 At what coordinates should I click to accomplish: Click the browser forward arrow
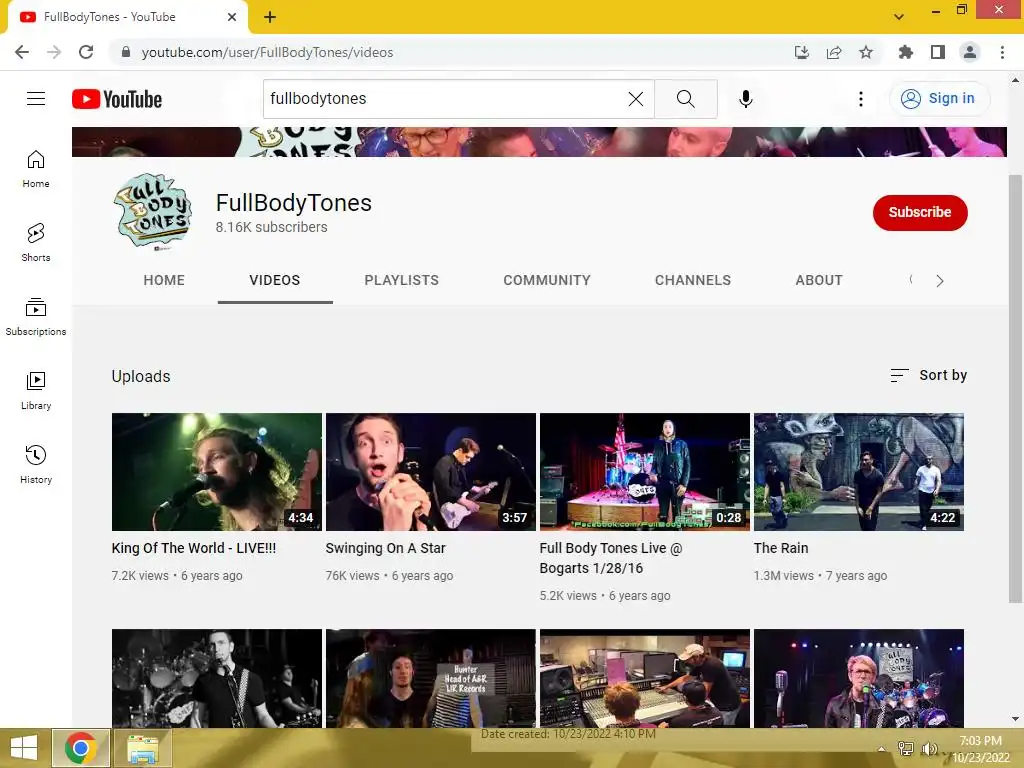click(54, 52)
